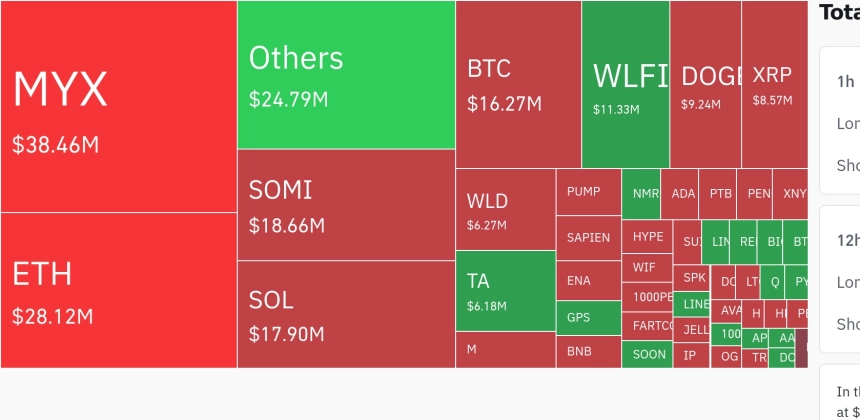Click the SAPIEN tile
860x420 pixels.
pos(589,237)
